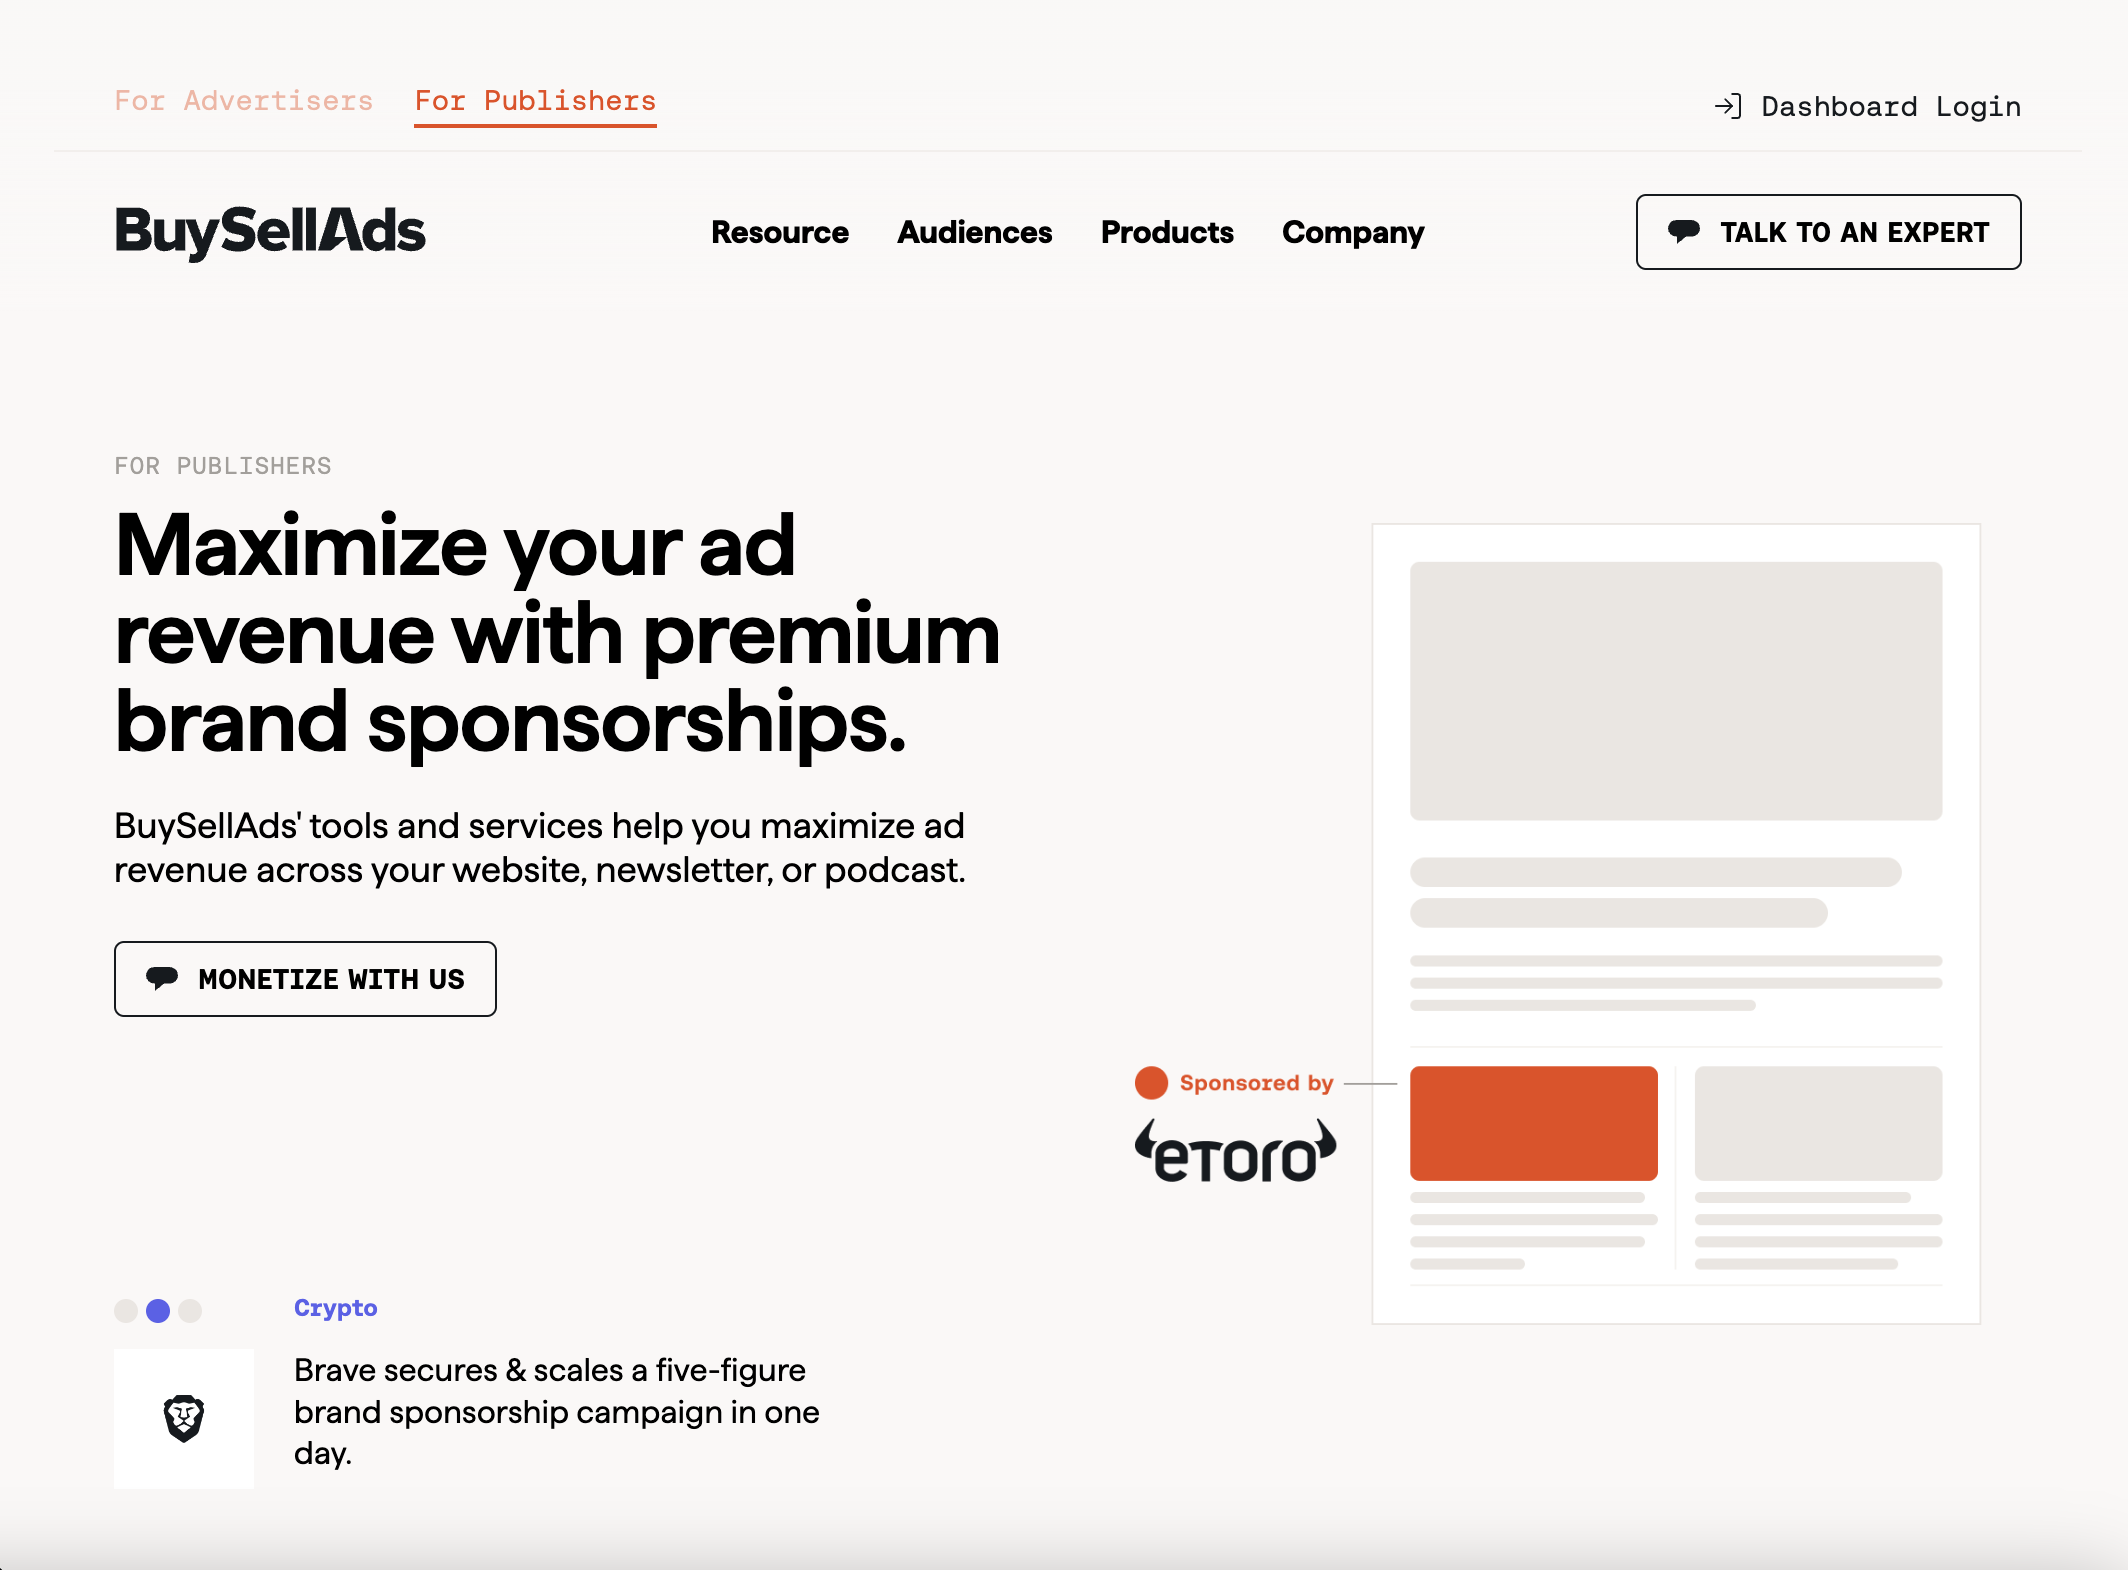Open the Company menu item

pos(1353,230)
